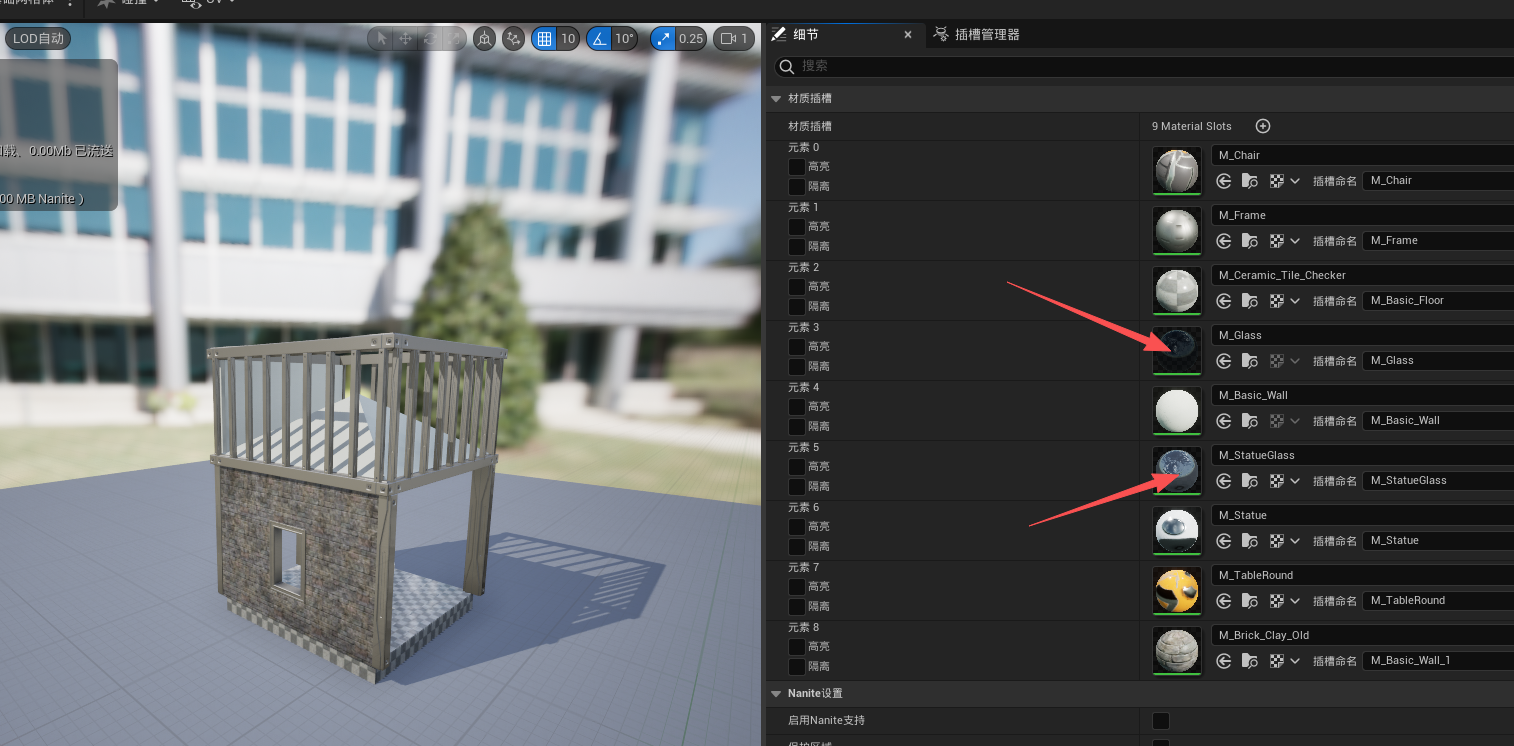Open the M_Brick_Clay_Old material asset picker

(x=1362, y=635)
